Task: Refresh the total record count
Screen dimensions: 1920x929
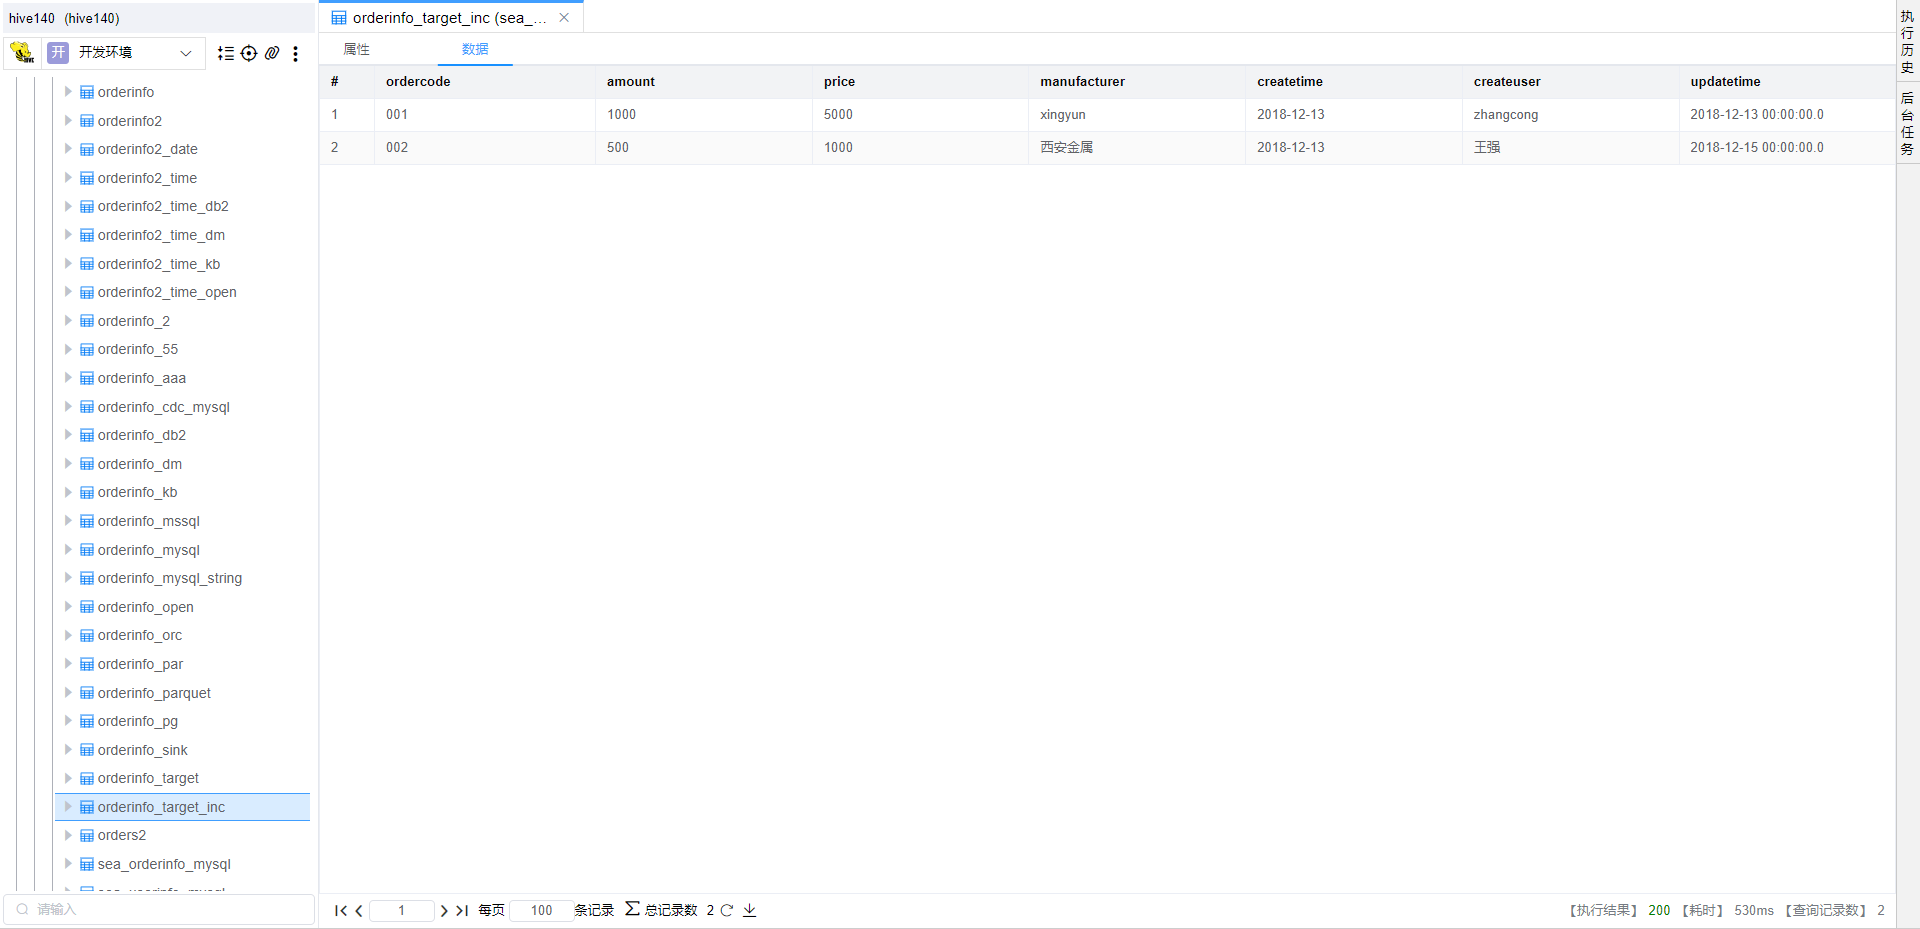Action: pos(727,911)
